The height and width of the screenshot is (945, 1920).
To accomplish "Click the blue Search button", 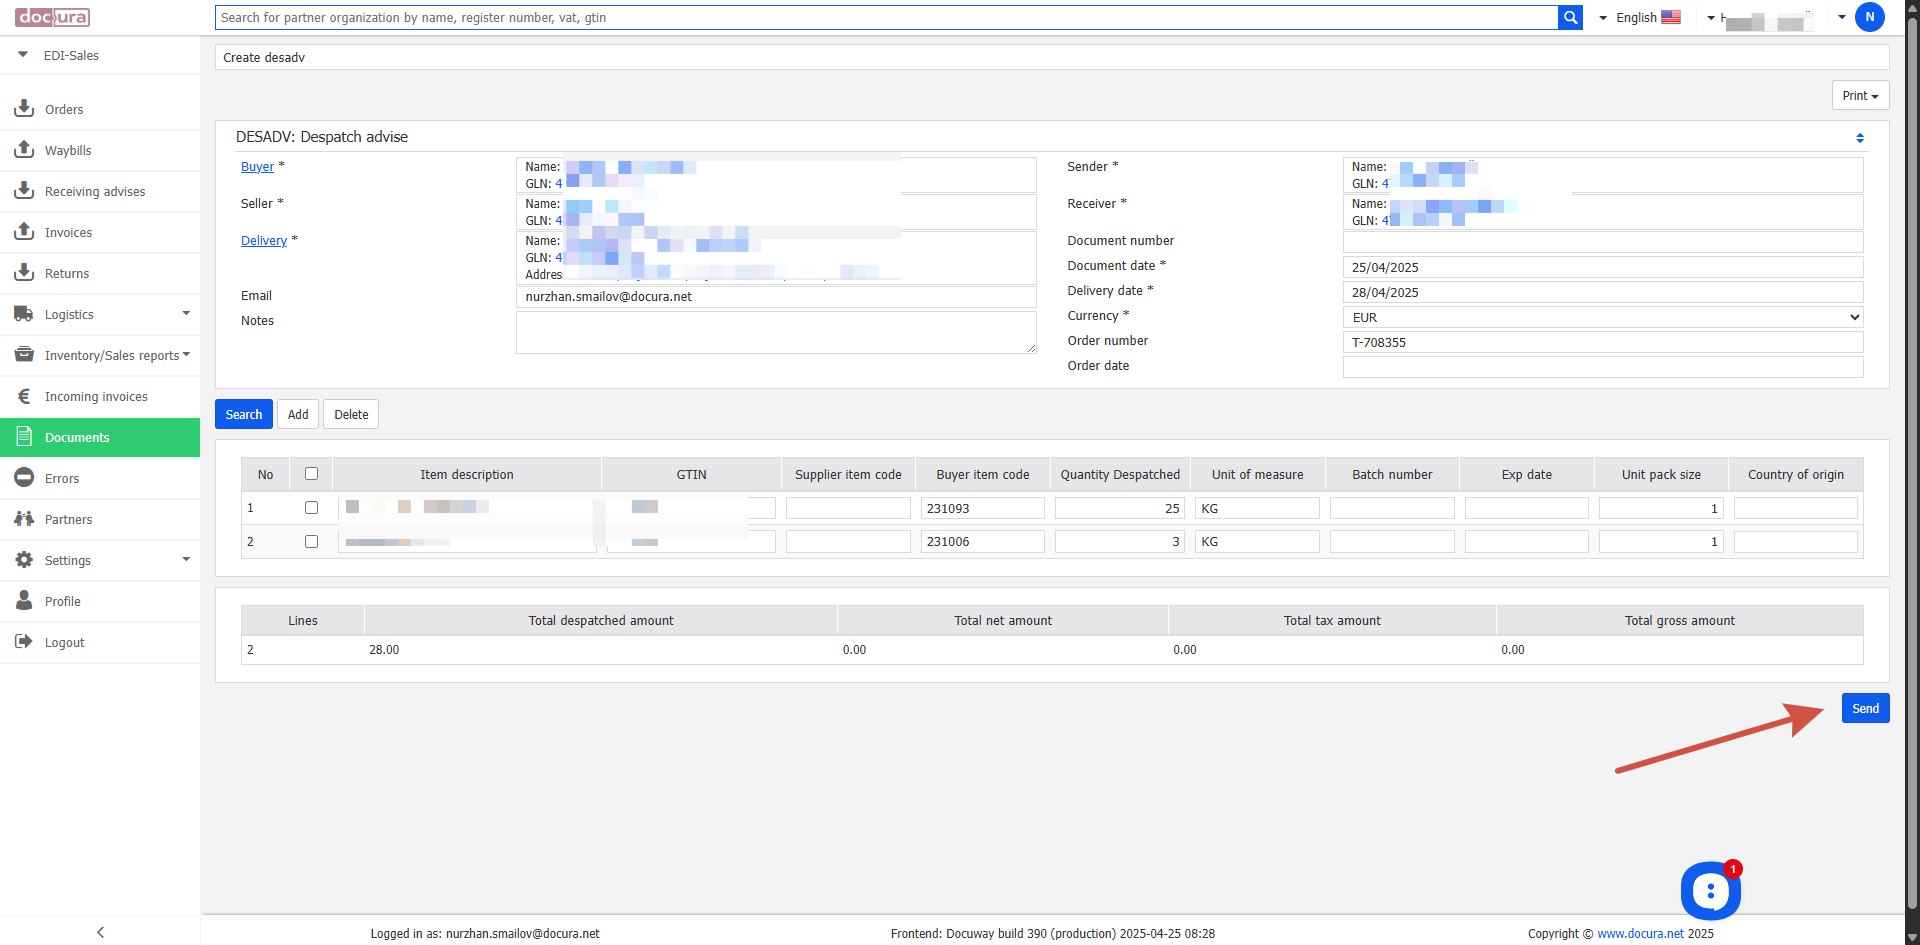I will click(x=244, y=414).
